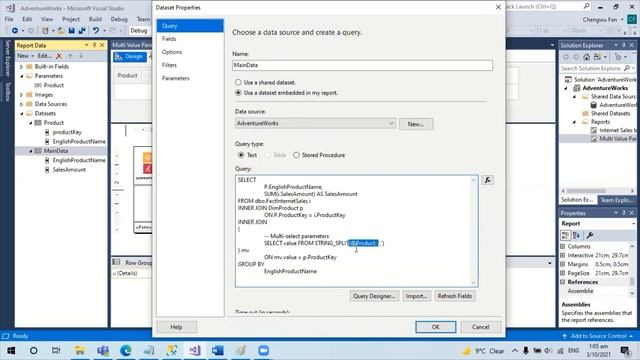Open the Filters page in Dataset Properties
This screenshot has height=360, width=640.
click(169, 65)
